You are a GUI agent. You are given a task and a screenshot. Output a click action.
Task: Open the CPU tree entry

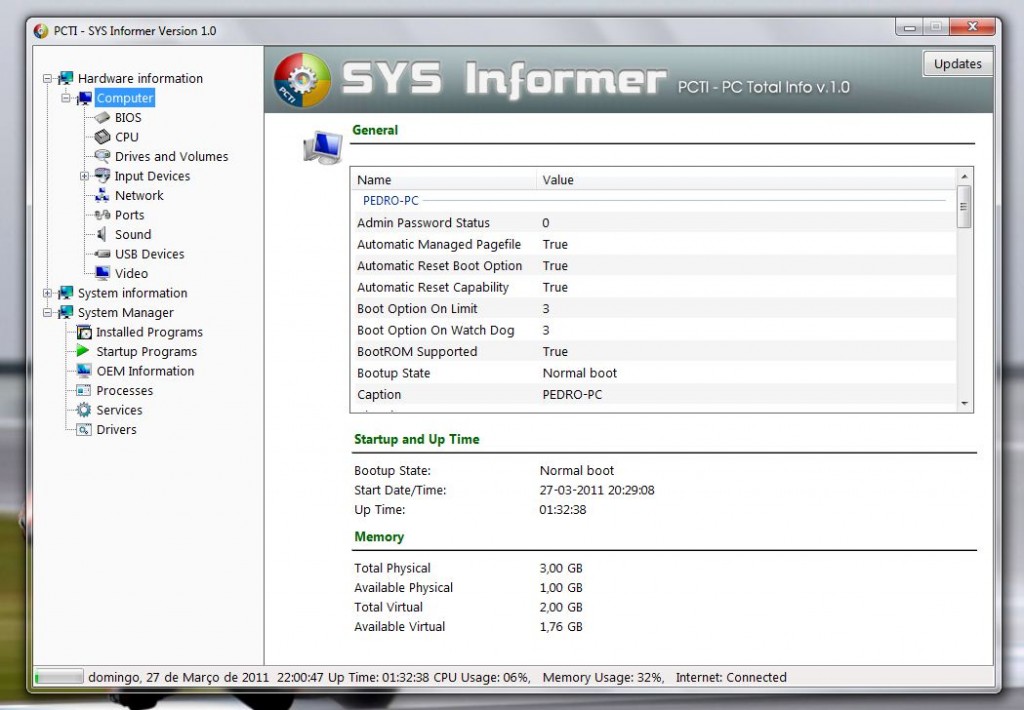(x=127, y=137)
